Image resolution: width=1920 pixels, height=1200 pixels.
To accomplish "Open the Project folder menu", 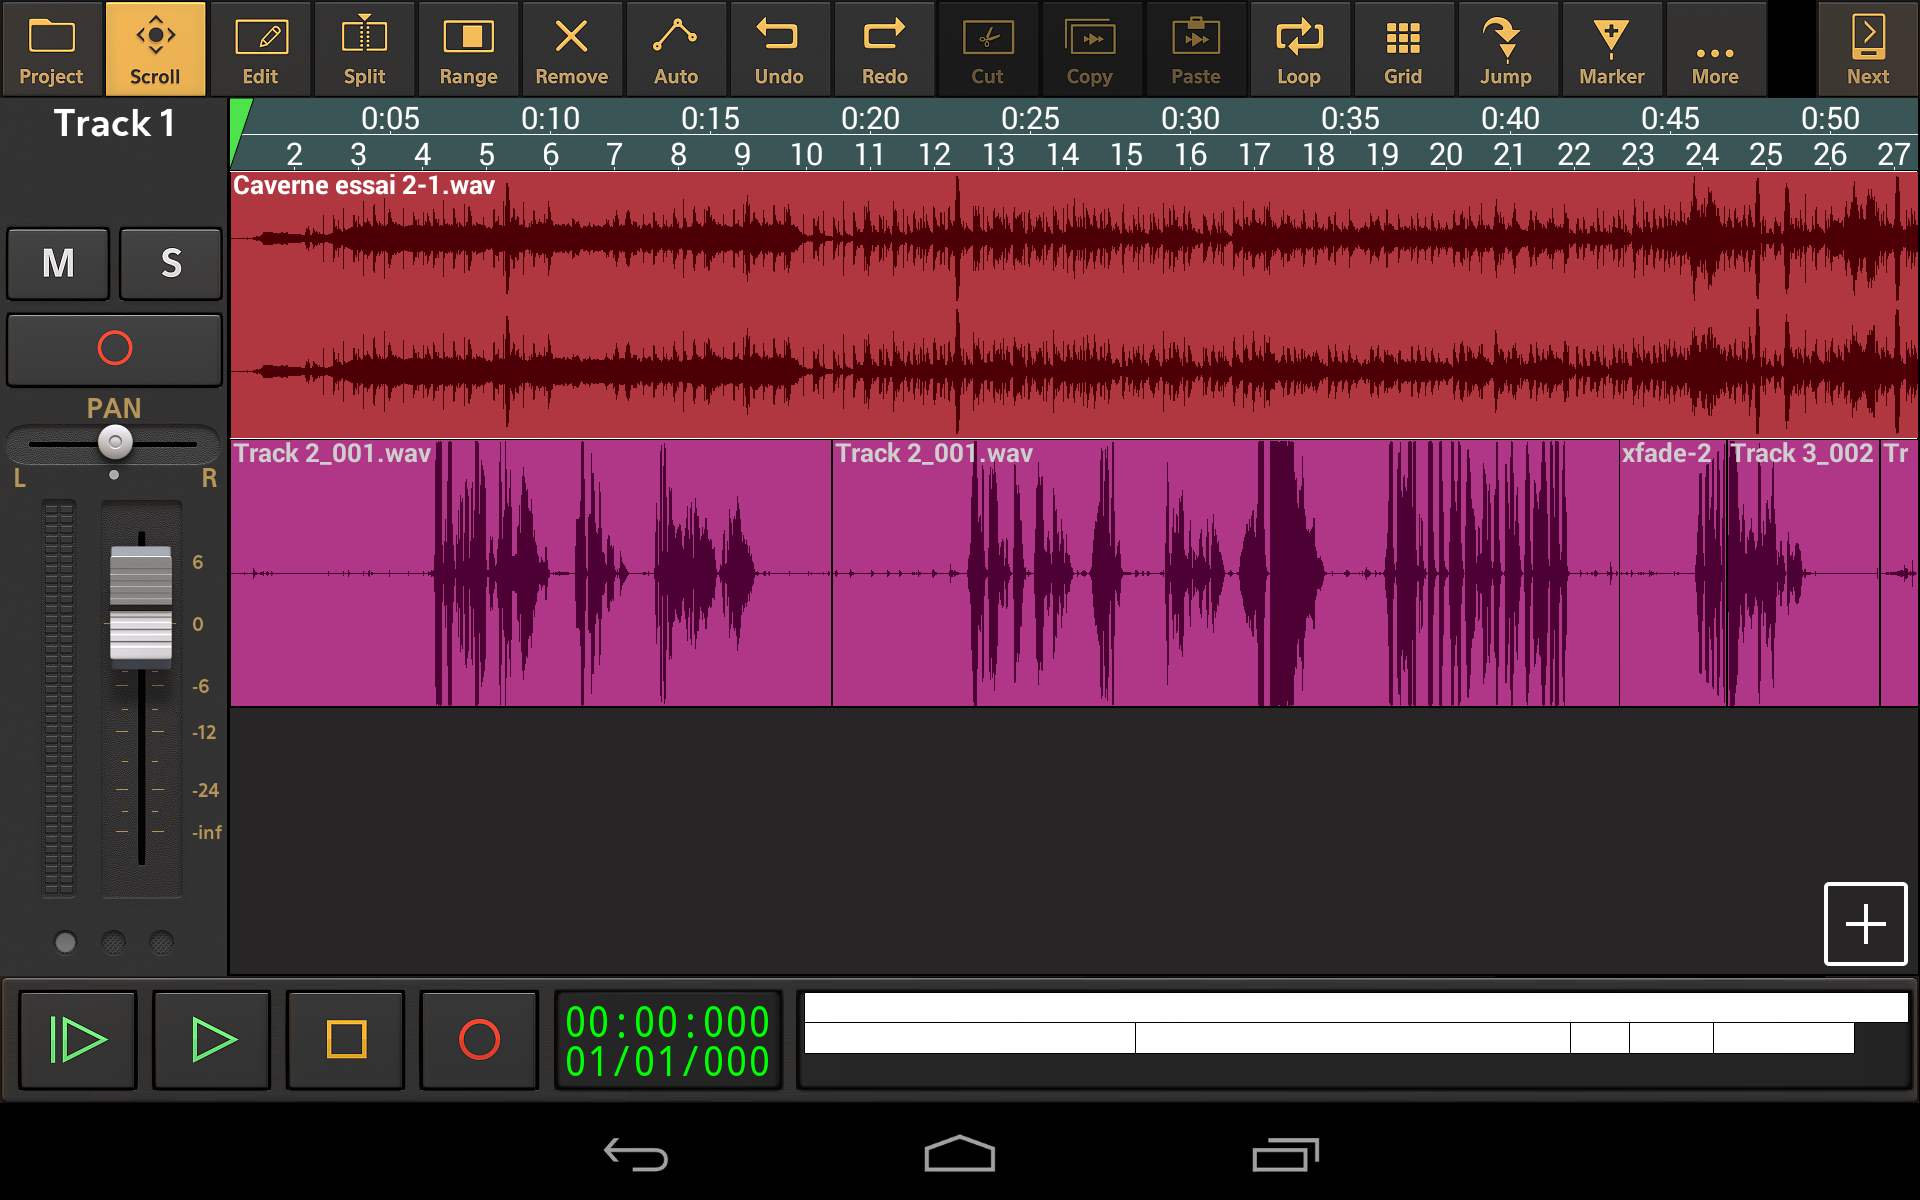I will click(x=51, y=49).
